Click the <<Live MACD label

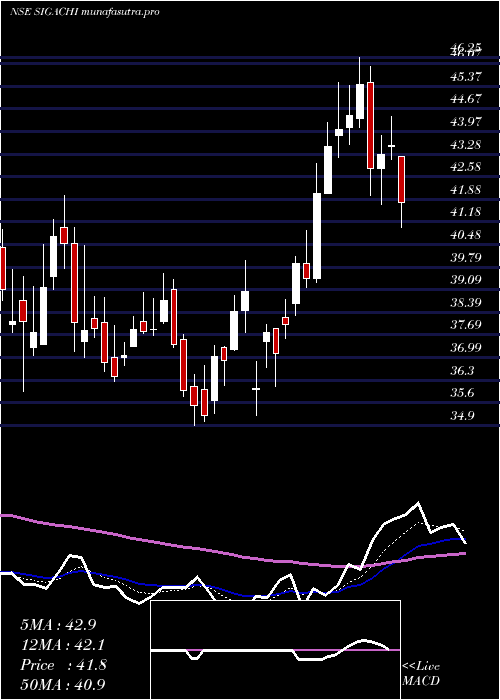tap(421, 674)
